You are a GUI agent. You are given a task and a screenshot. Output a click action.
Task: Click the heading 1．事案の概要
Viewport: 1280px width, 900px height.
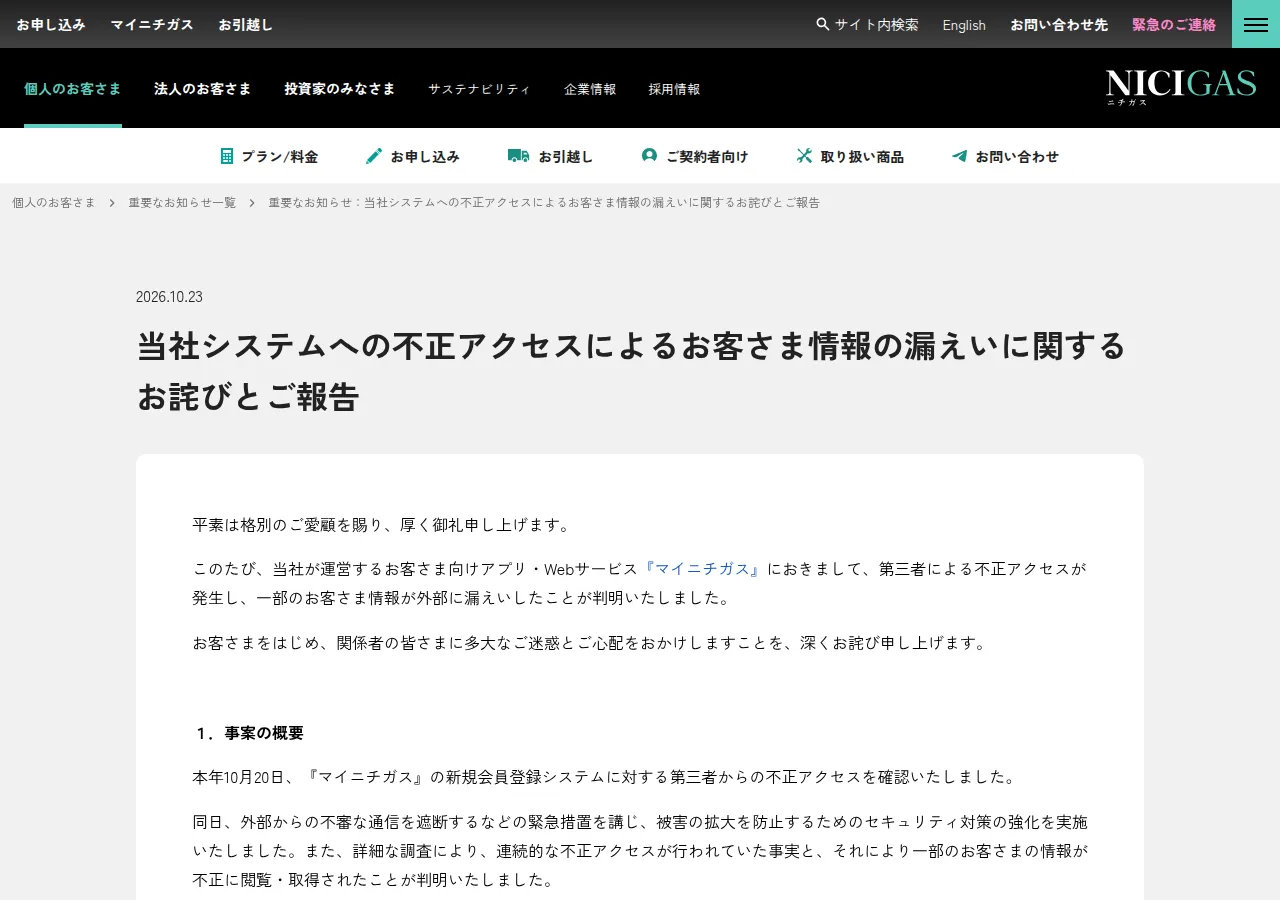(x=248, y=733)
